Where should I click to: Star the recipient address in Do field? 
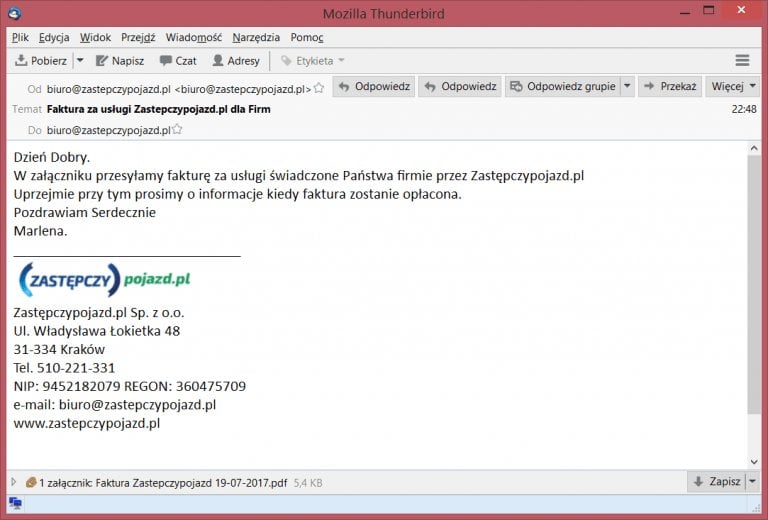(177, 129)
